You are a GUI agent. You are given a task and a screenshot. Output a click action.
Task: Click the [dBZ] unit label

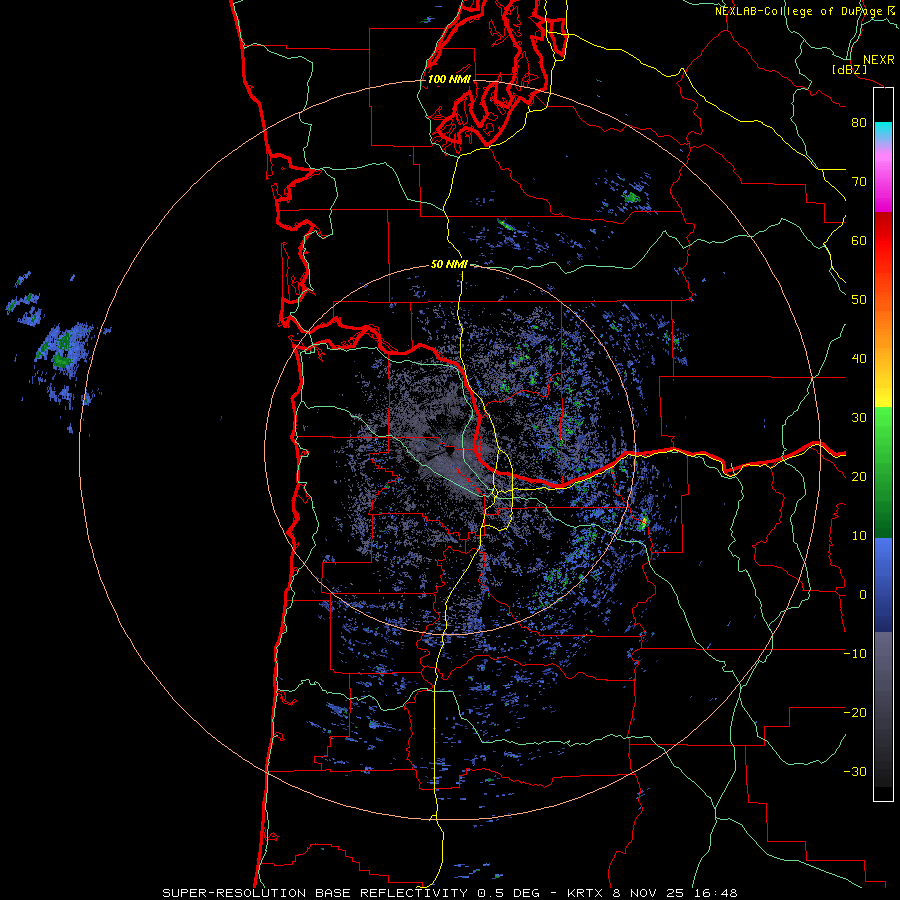(849, 69)
